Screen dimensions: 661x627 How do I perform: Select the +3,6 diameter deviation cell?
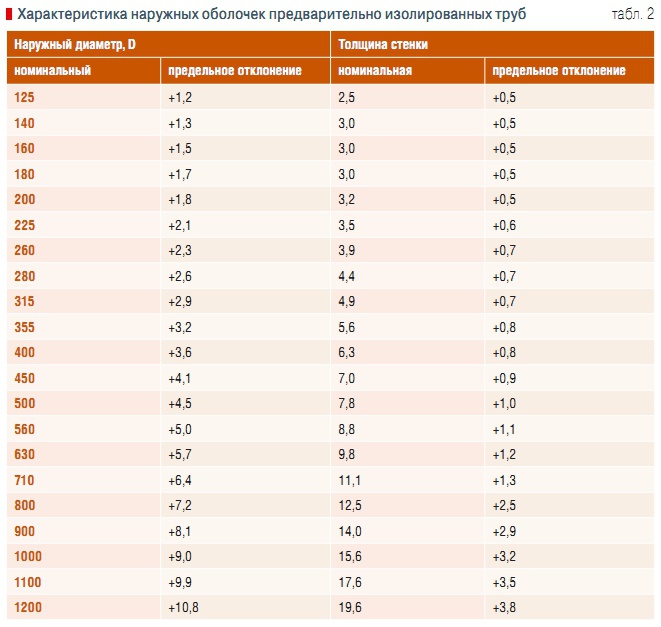pyautogui.click(x=180, y=353)
